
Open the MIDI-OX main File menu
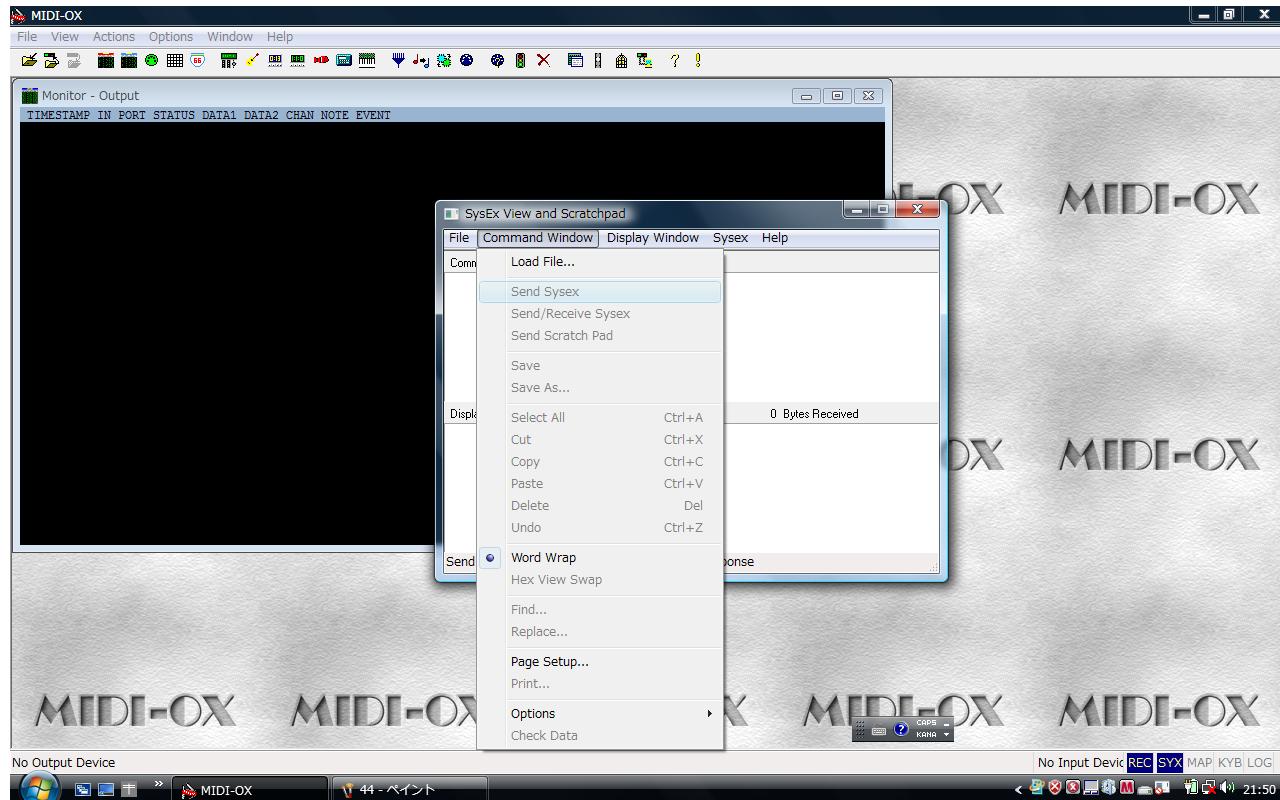click(x=27, y=37)
